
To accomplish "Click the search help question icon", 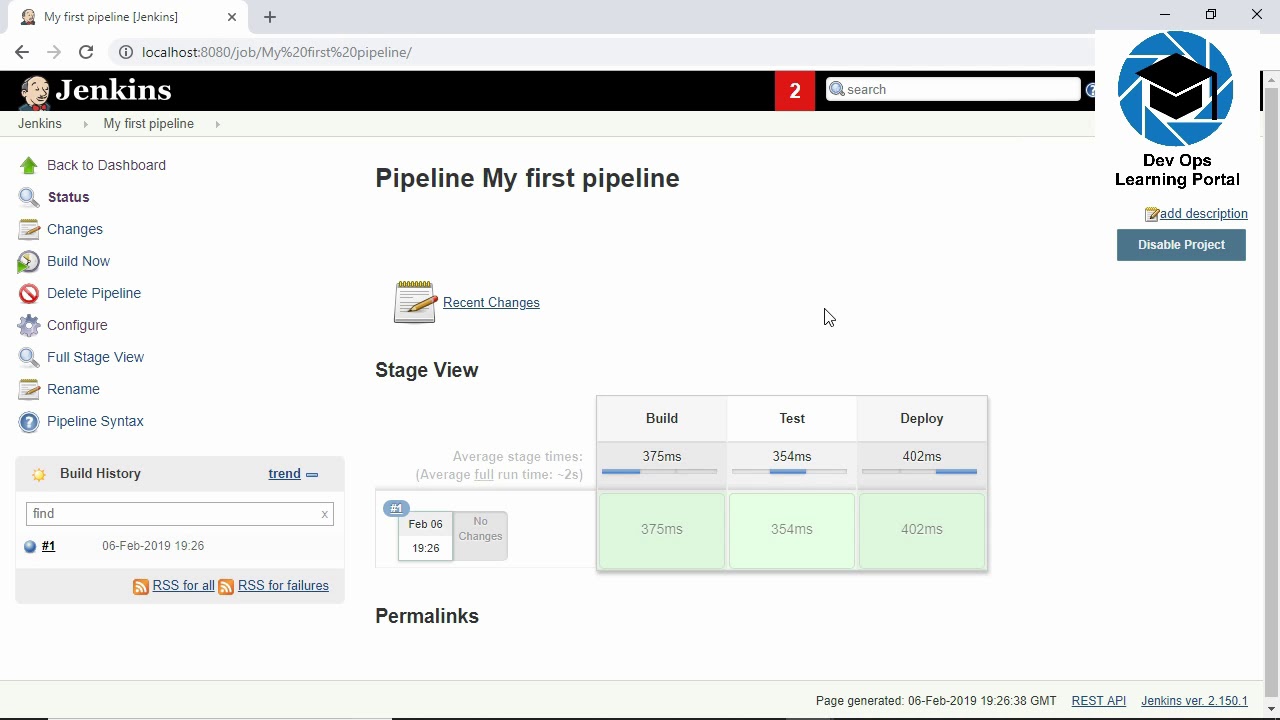I will (x=1090, y=90).
